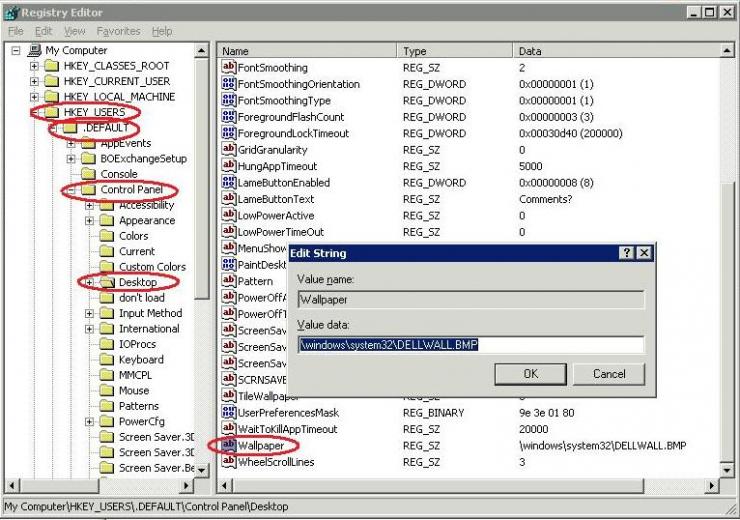The height and width of the screenshot is (520, 740).
Task: Open the Edit menu
Action: 43,31
